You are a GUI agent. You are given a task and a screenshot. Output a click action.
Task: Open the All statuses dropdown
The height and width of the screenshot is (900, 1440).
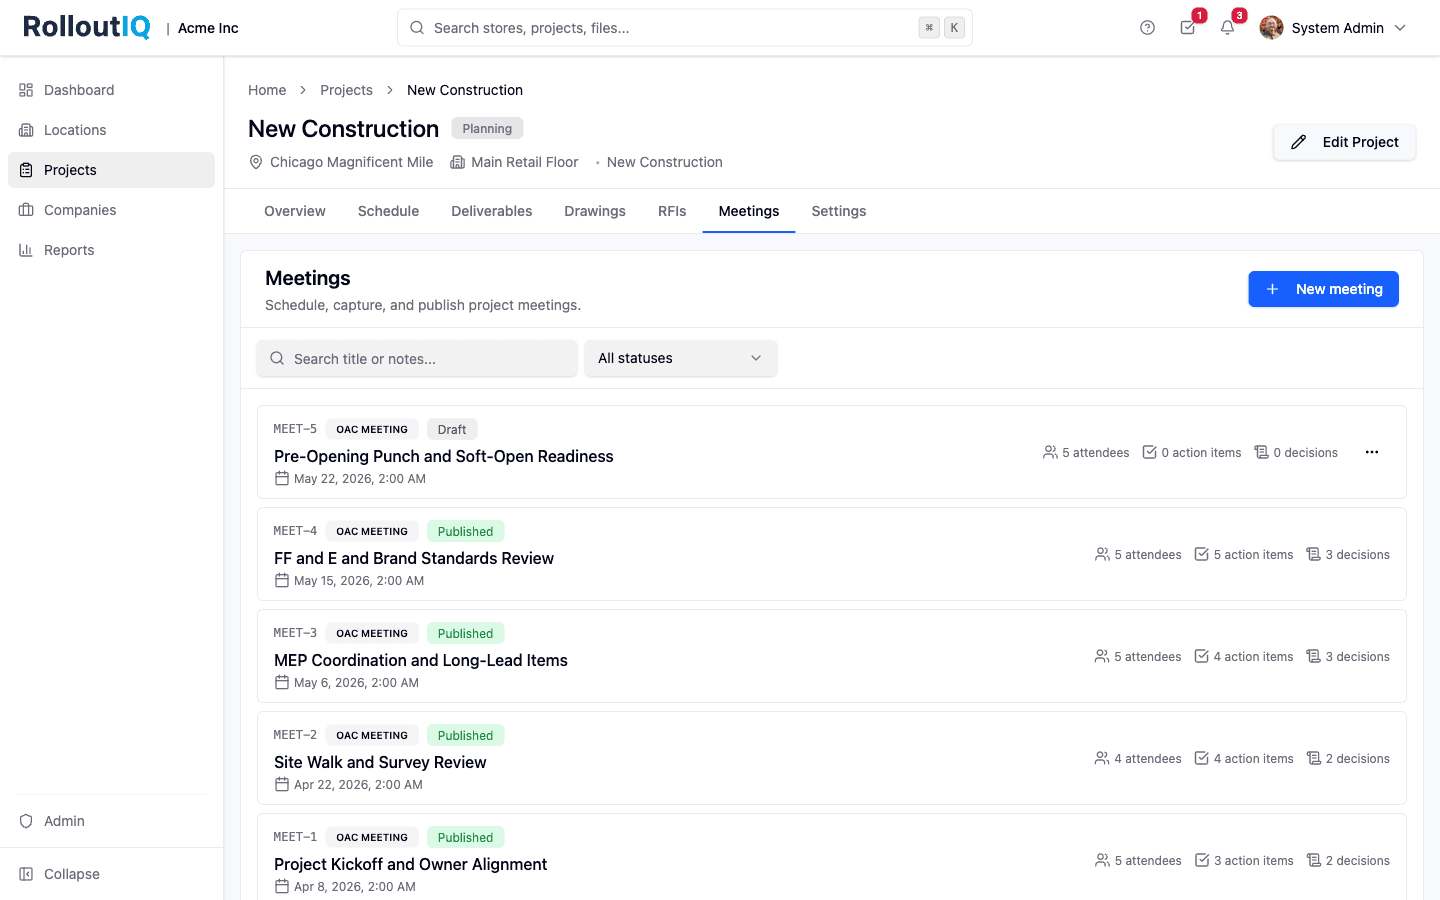pyautogui.click(x=680, y=358)
